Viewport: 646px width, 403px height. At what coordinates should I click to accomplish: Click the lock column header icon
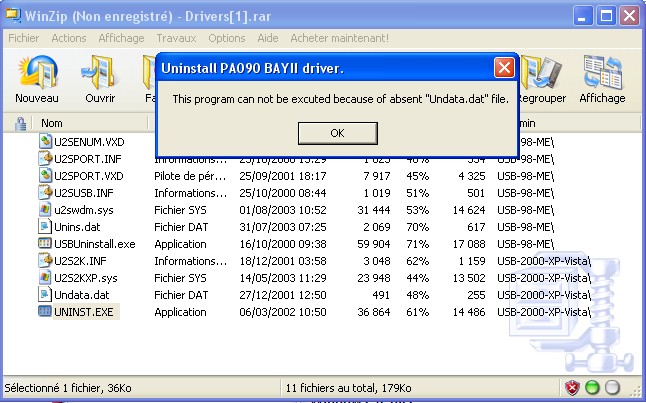(x=20, y=124)
